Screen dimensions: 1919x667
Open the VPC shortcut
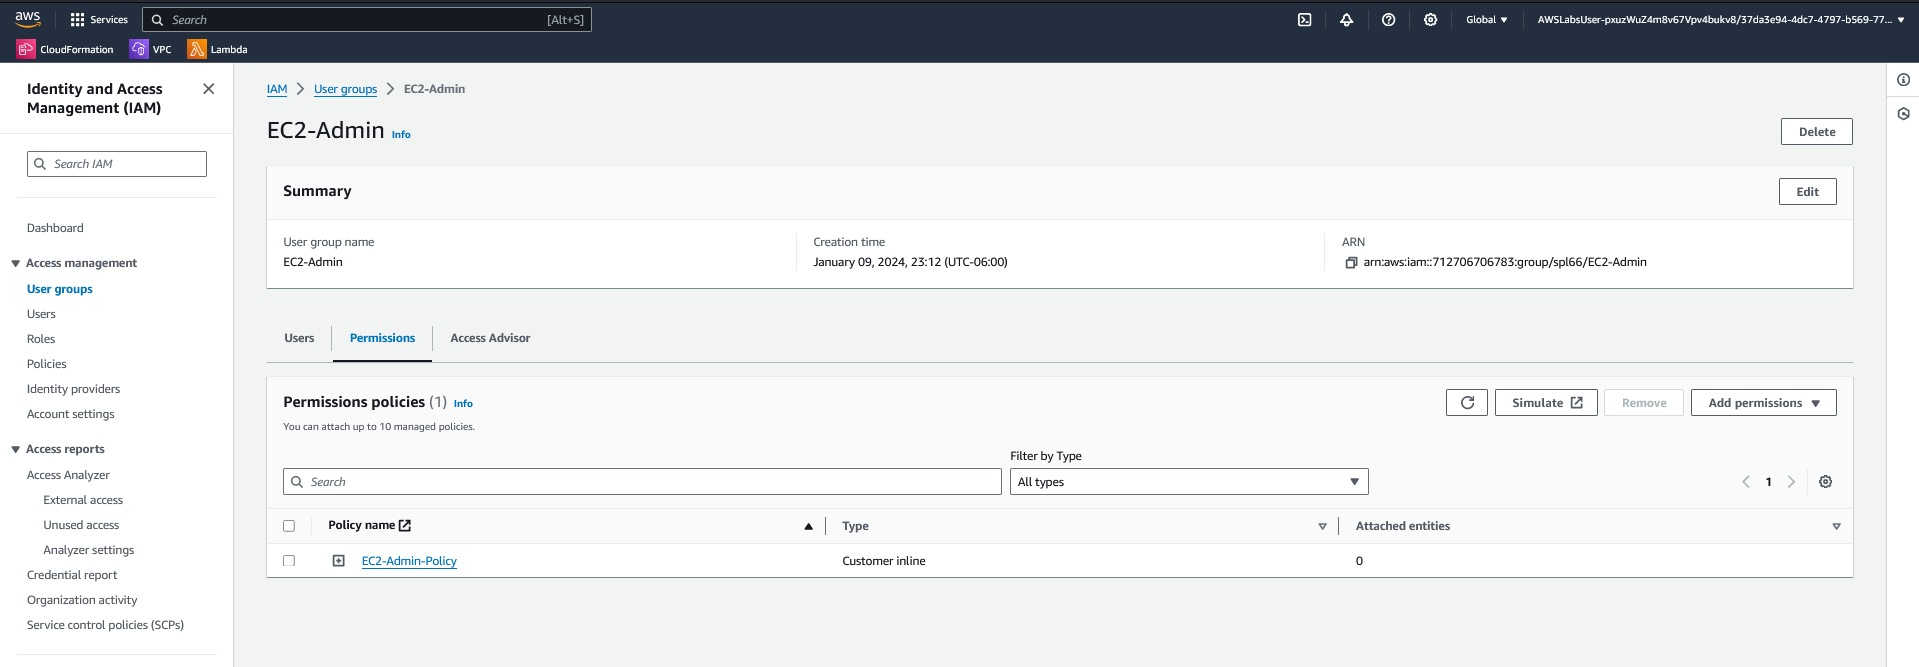tap(151, 49)
